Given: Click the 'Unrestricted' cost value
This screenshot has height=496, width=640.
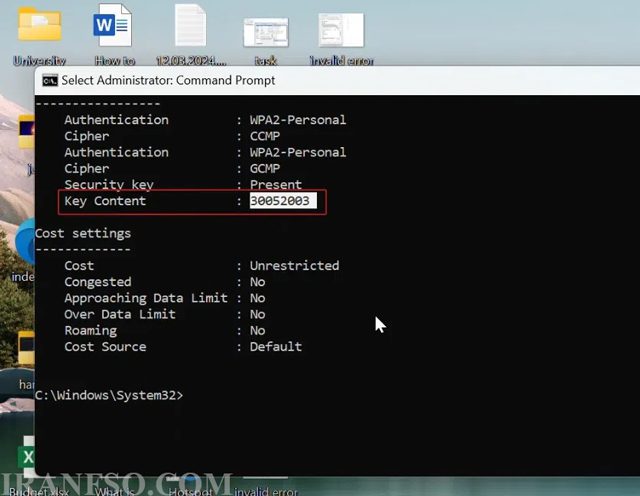Looking at the screenshot, I should point(294,265).
